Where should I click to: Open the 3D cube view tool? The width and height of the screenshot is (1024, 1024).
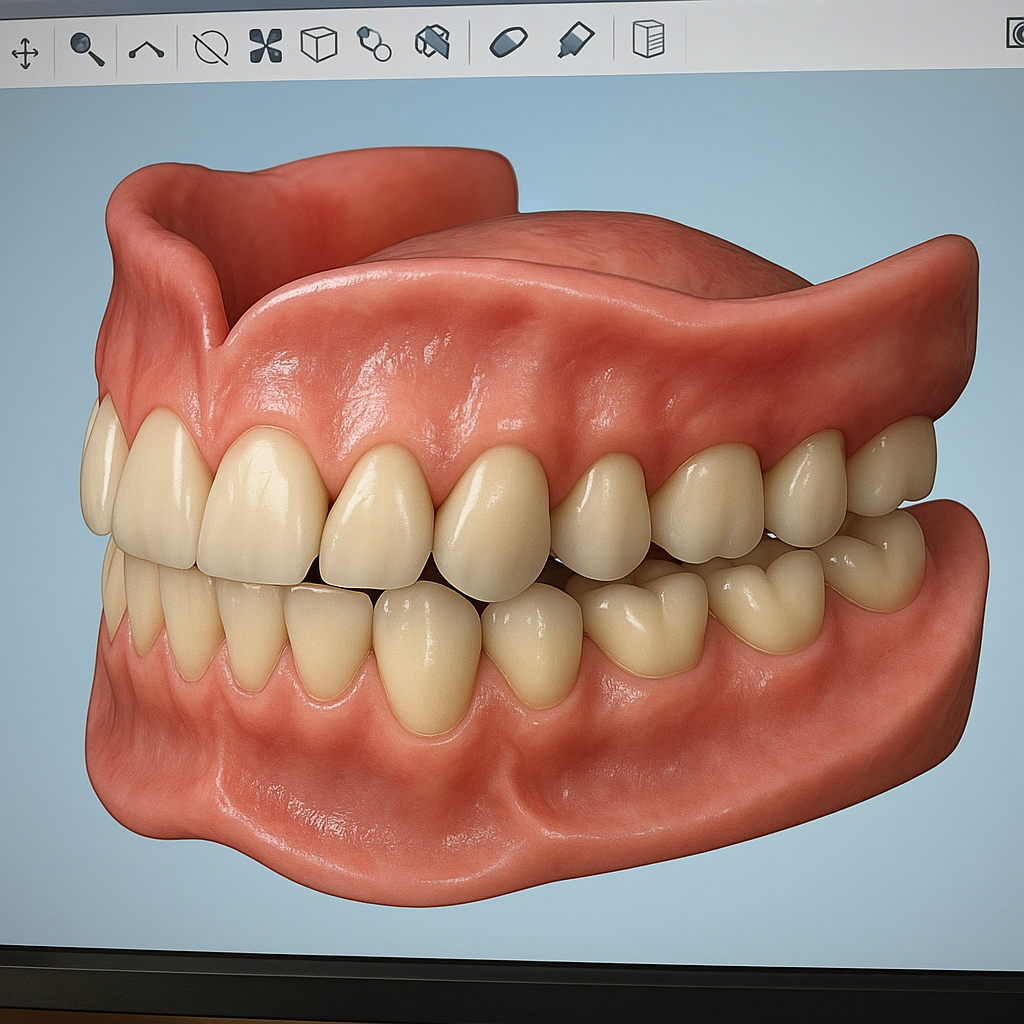tap(318, 42)
